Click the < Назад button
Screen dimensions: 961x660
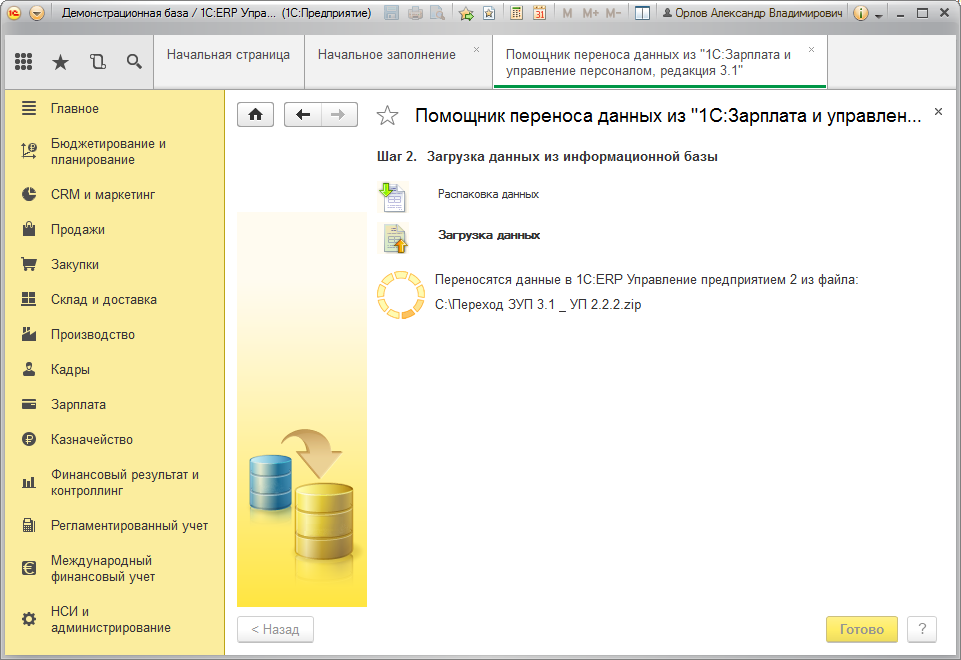(x=275, y=630)
